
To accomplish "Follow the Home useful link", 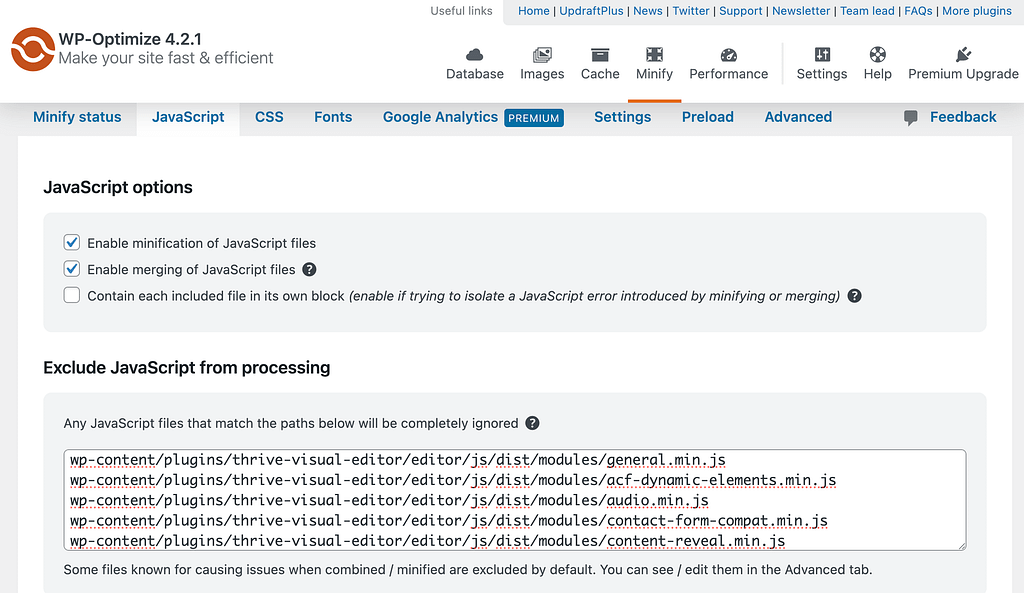I will (x=534, y=11).
